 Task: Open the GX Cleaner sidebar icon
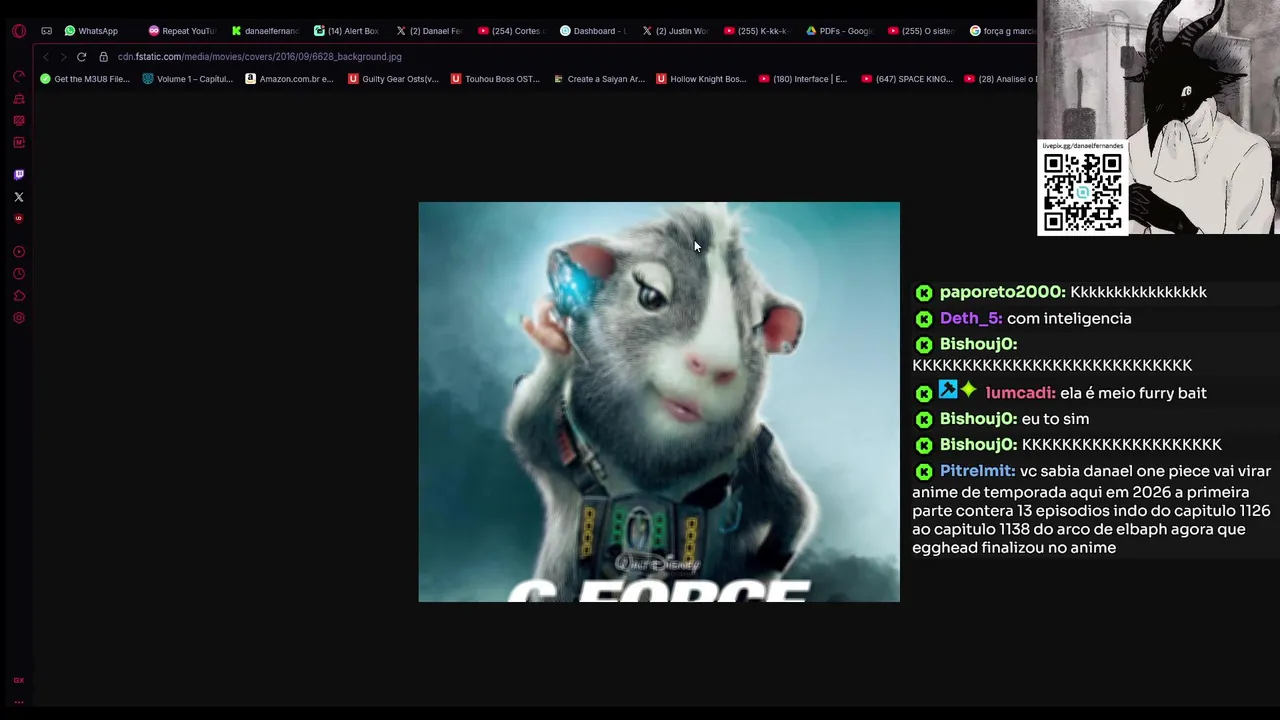tap(18, 99)
